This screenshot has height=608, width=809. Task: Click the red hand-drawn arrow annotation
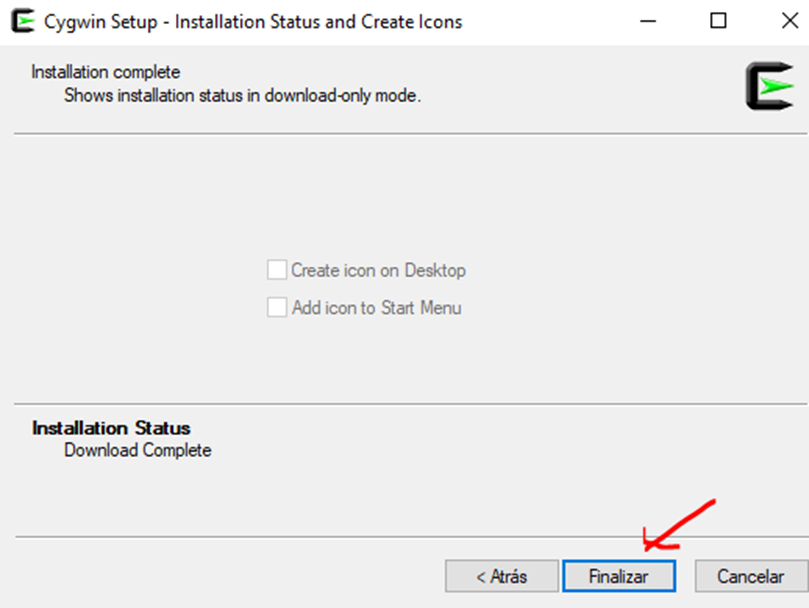pyautogui.click(x=680, y=525)
